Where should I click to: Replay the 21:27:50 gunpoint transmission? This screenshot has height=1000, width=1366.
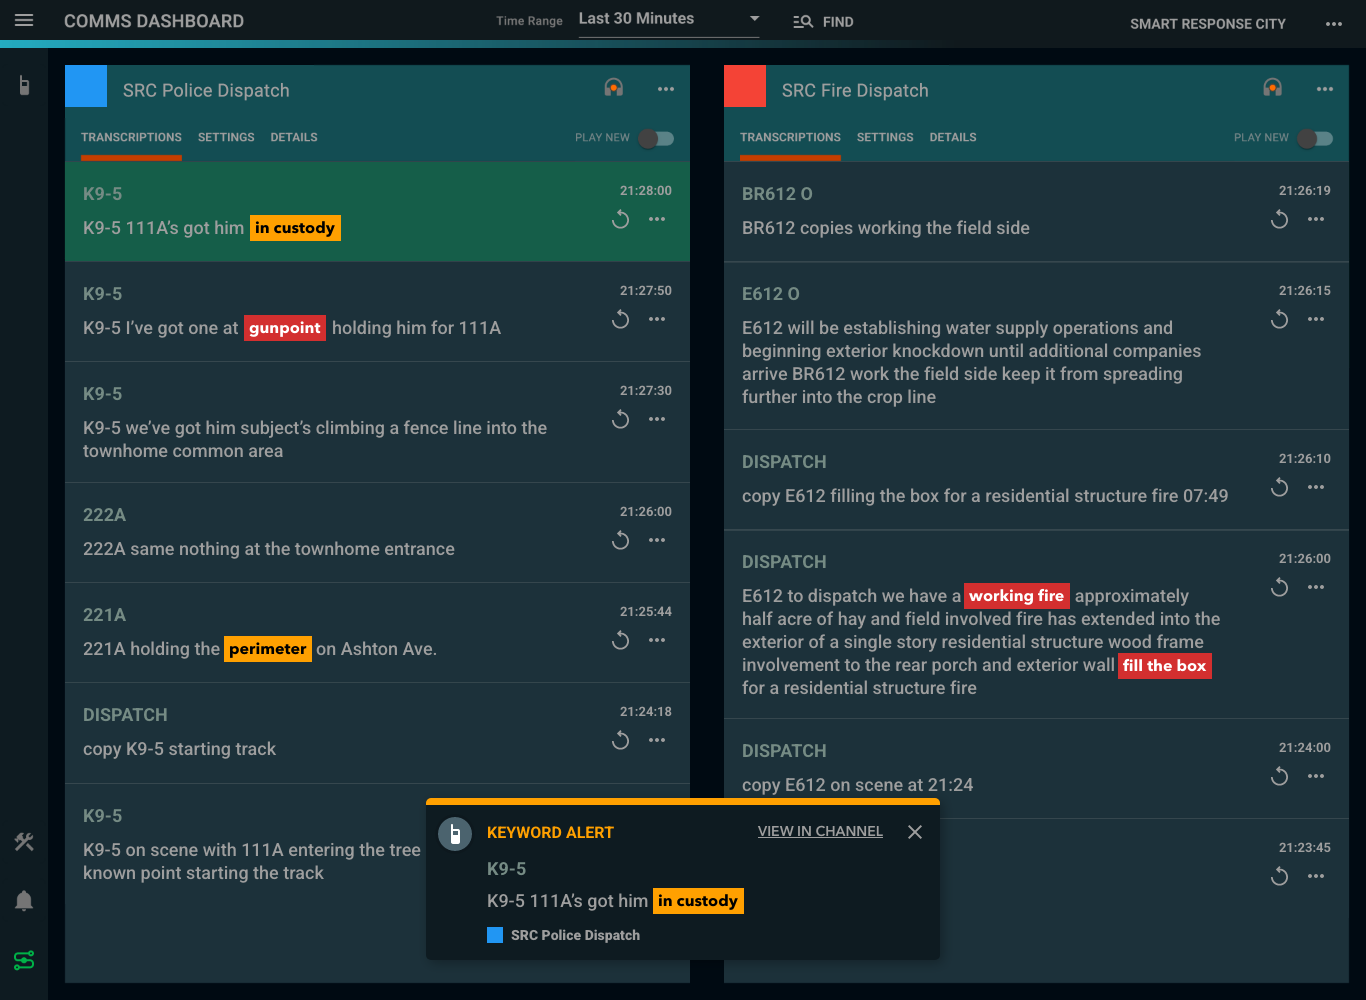[x=621, y=319]
